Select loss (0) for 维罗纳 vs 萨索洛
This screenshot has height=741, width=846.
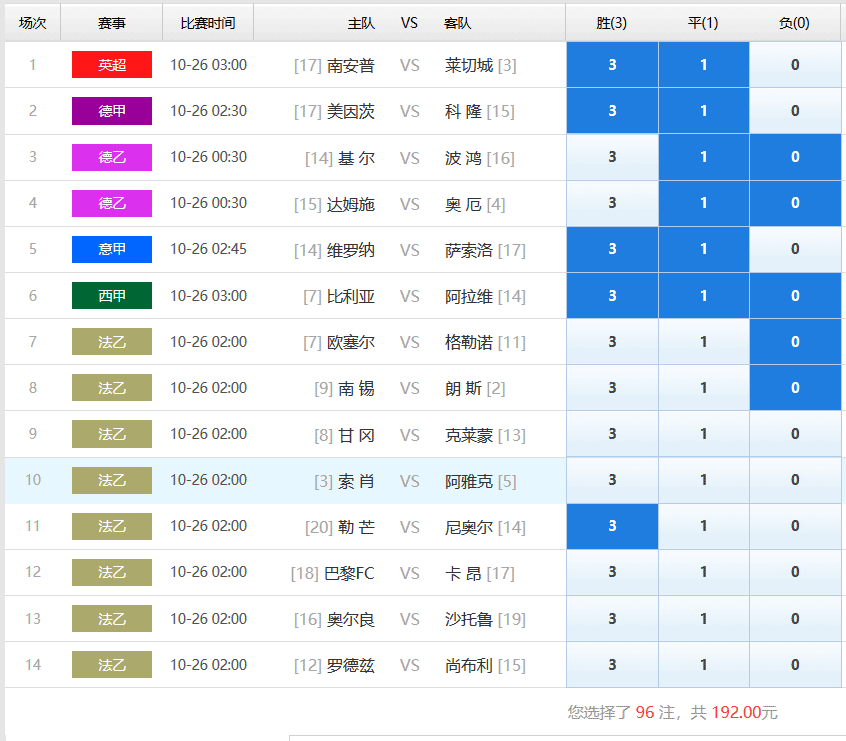tap(795, 249)
